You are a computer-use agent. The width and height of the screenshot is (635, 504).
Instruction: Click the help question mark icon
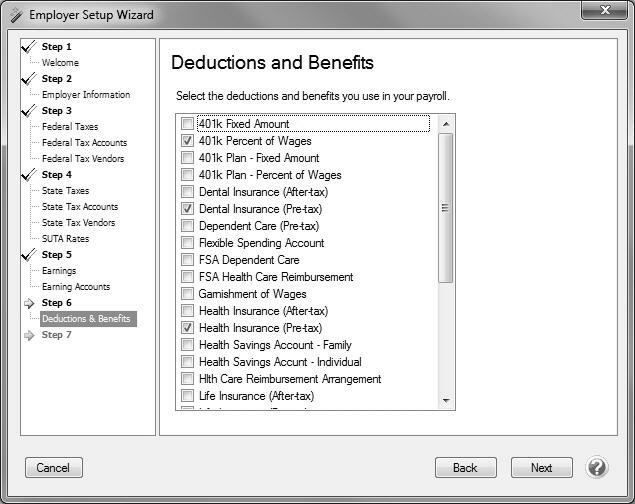[597, 467]
